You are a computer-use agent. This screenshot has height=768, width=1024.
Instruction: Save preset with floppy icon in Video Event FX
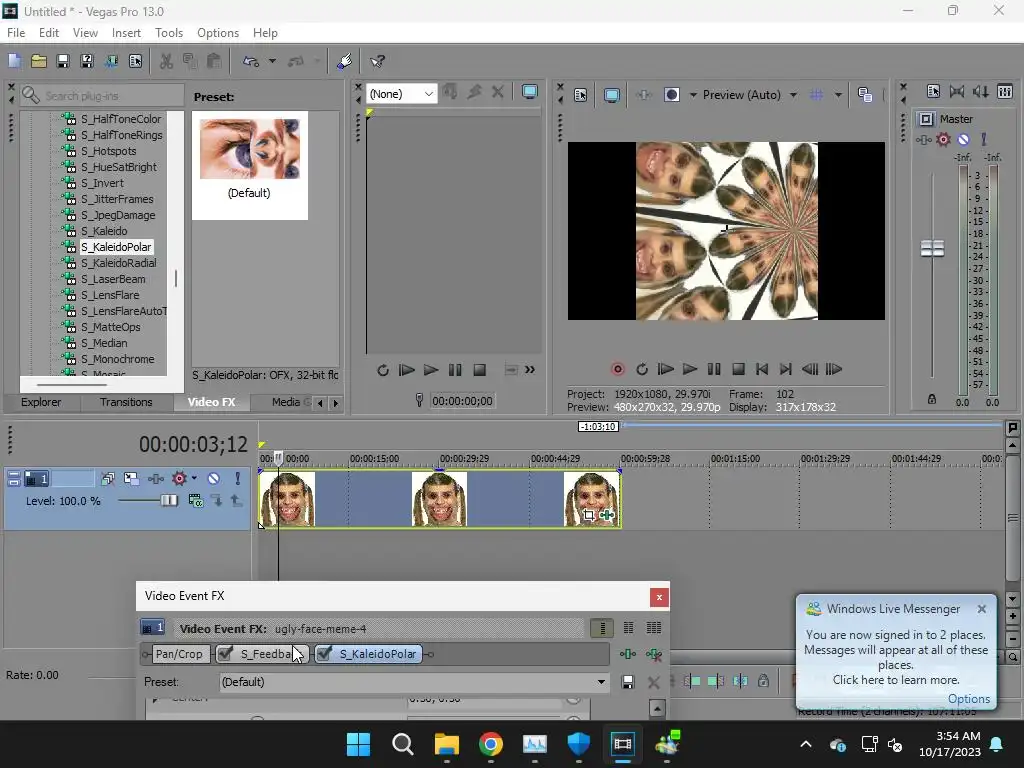628,682
